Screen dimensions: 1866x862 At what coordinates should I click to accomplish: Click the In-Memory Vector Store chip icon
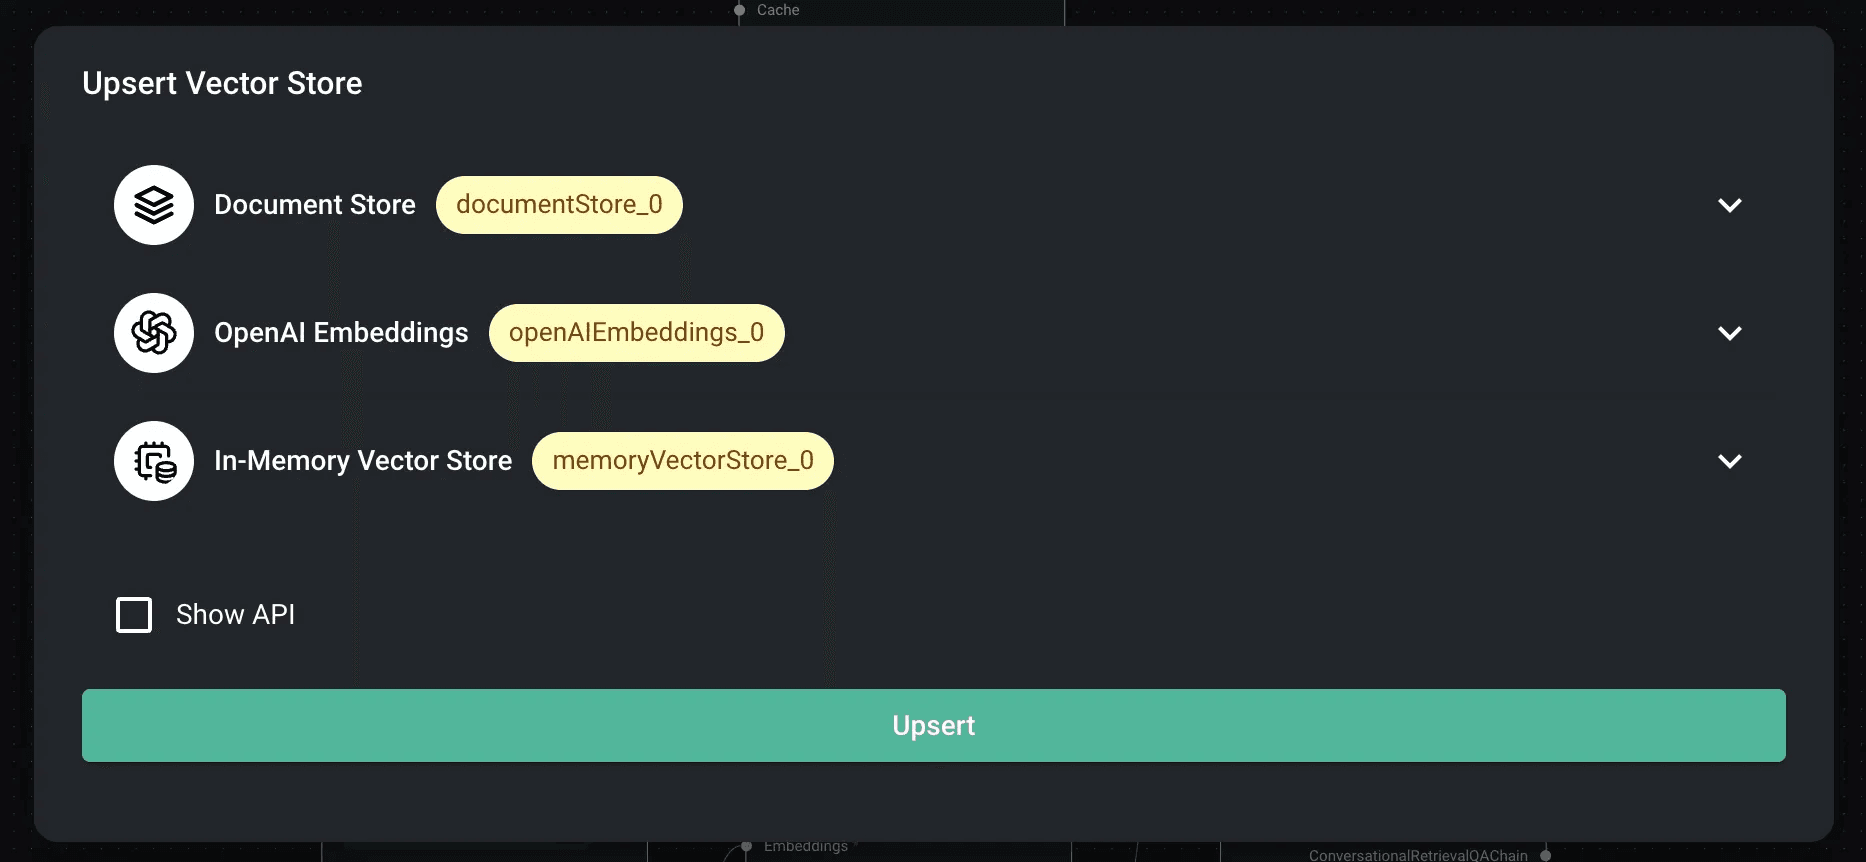coord(154,461)
